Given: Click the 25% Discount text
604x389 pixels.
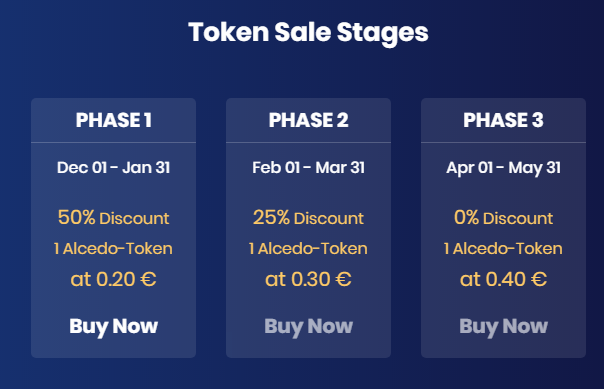Looking at the screenshot, I should tap(309, 218).
